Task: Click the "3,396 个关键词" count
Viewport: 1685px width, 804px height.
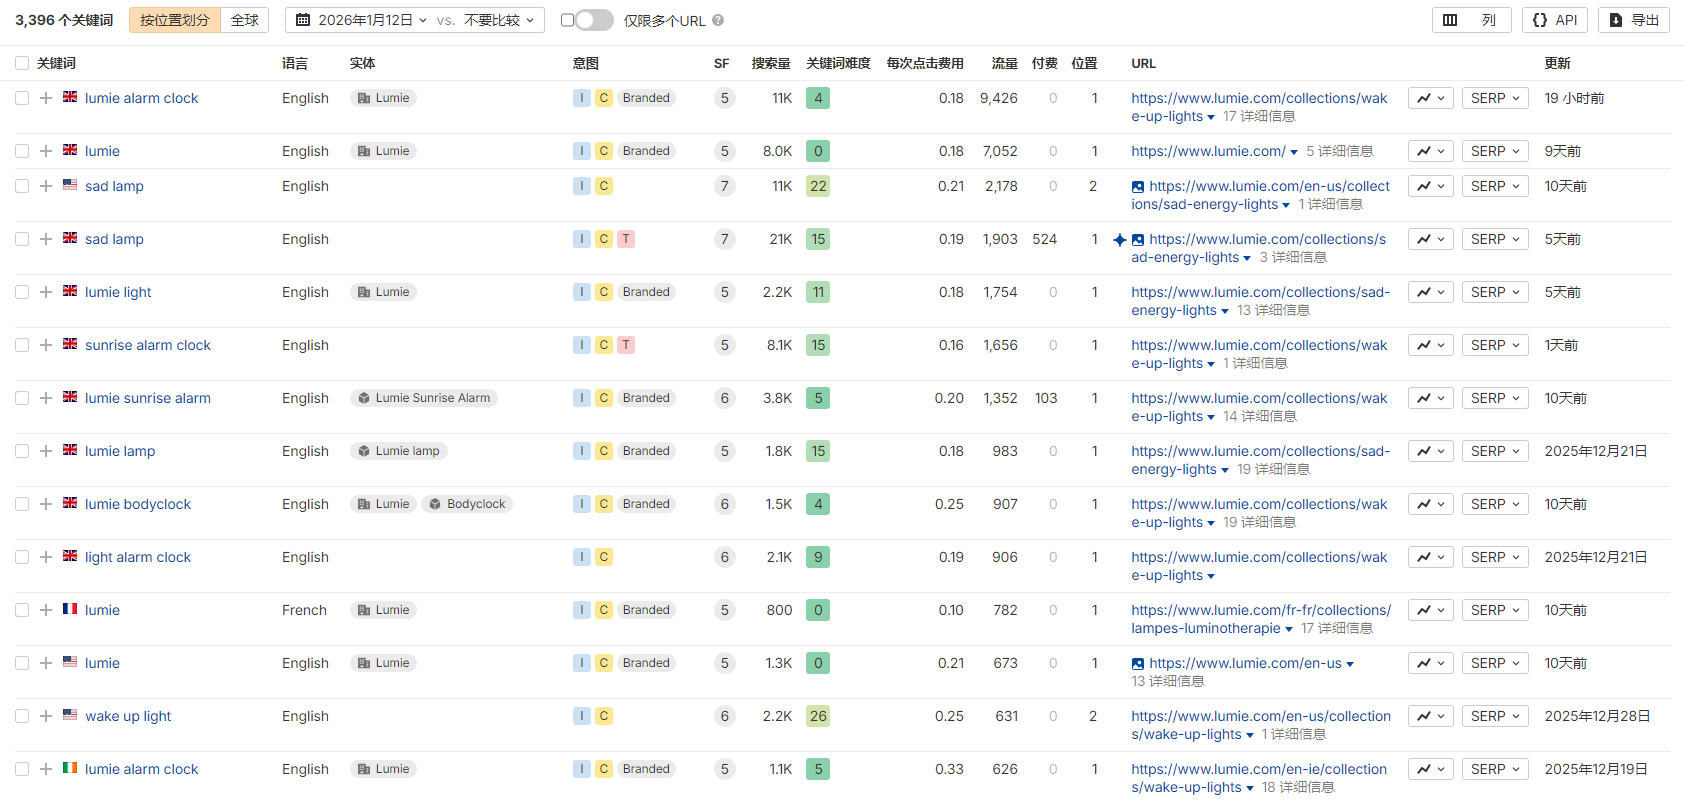Action: point(64,20)
